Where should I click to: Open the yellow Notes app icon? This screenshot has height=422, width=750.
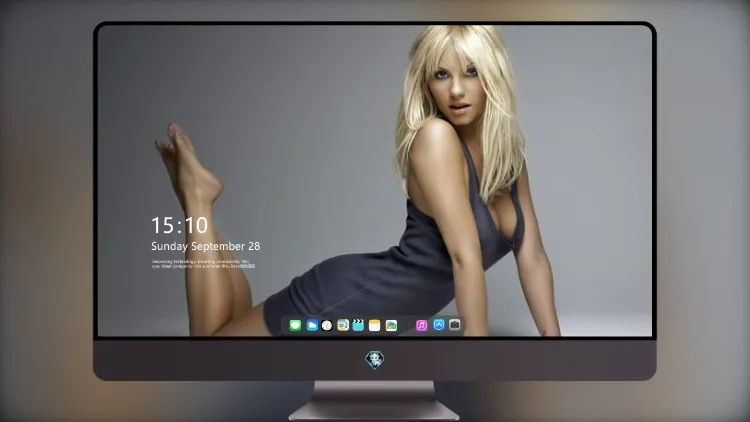[375, 325]
